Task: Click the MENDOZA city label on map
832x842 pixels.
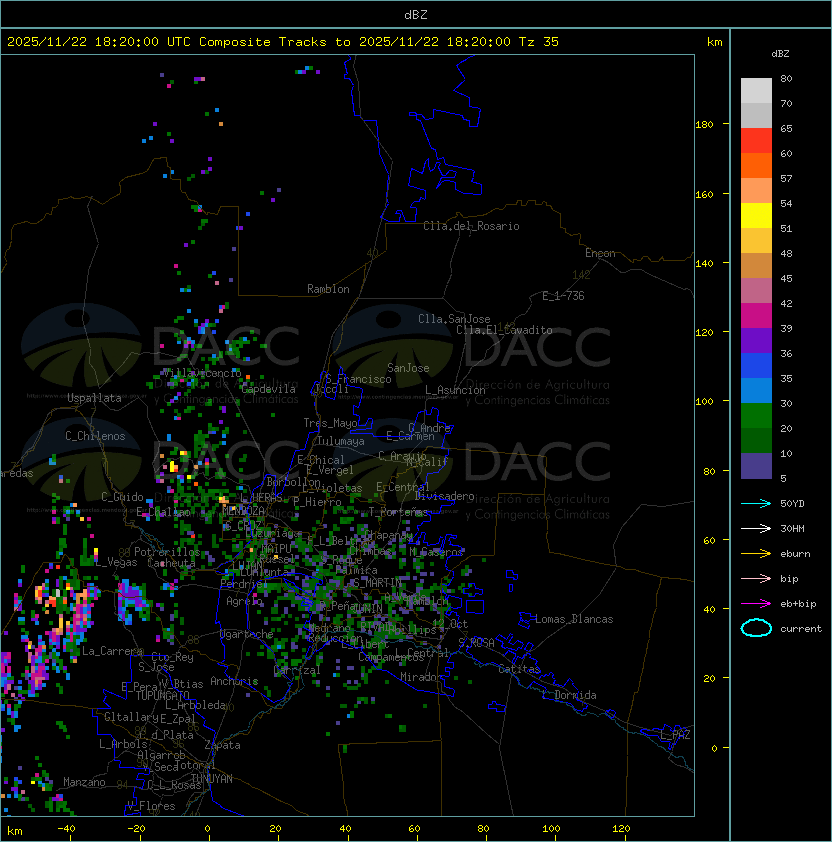Action: [x=243, y=510]
